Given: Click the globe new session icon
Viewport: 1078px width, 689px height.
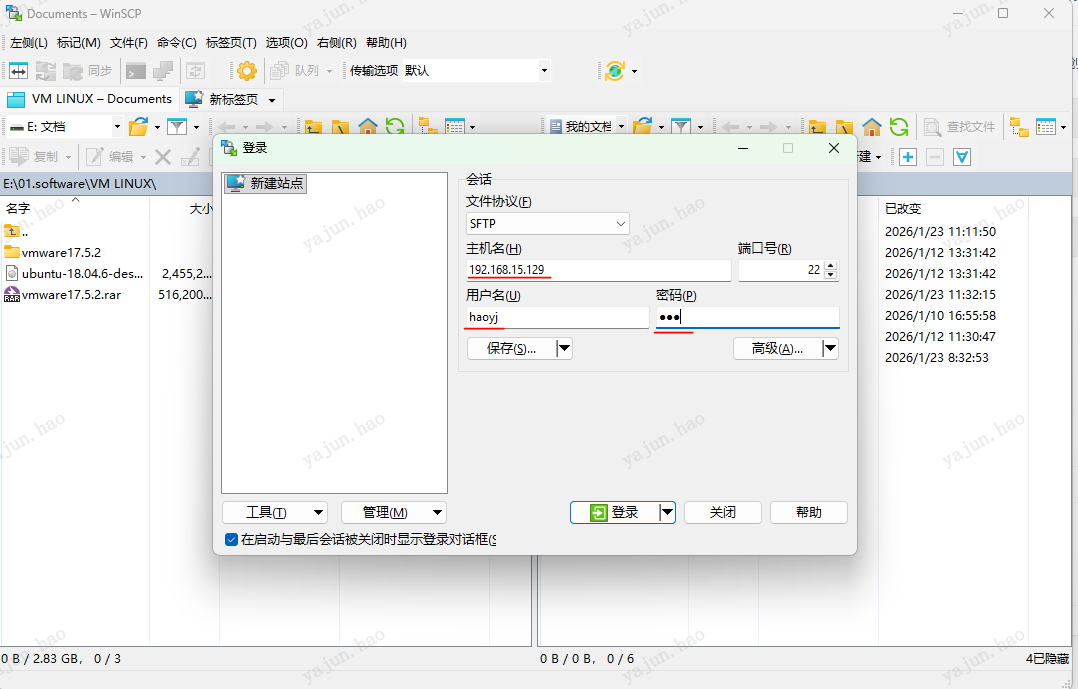Looking at the screenshot, I should point(615,71).
